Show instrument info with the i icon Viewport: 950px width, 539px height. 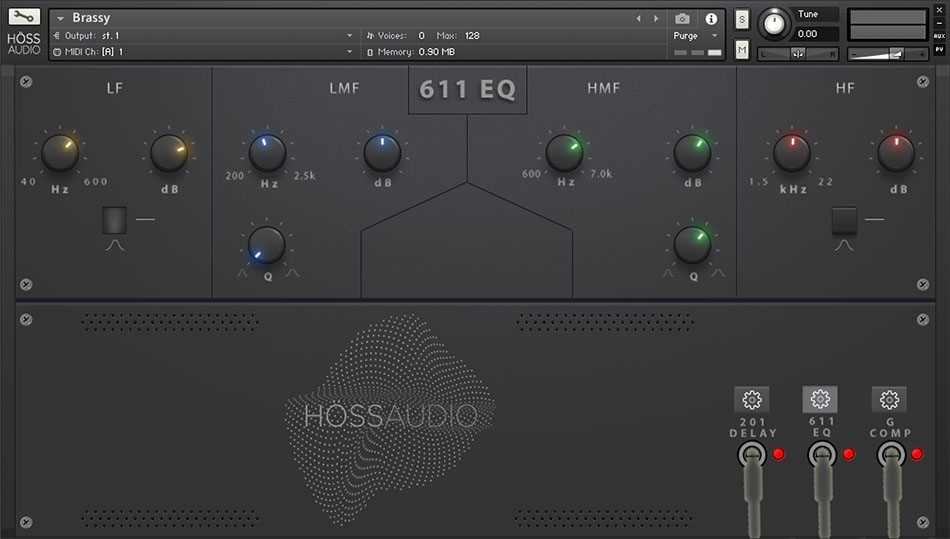click(x=711, y=19)
